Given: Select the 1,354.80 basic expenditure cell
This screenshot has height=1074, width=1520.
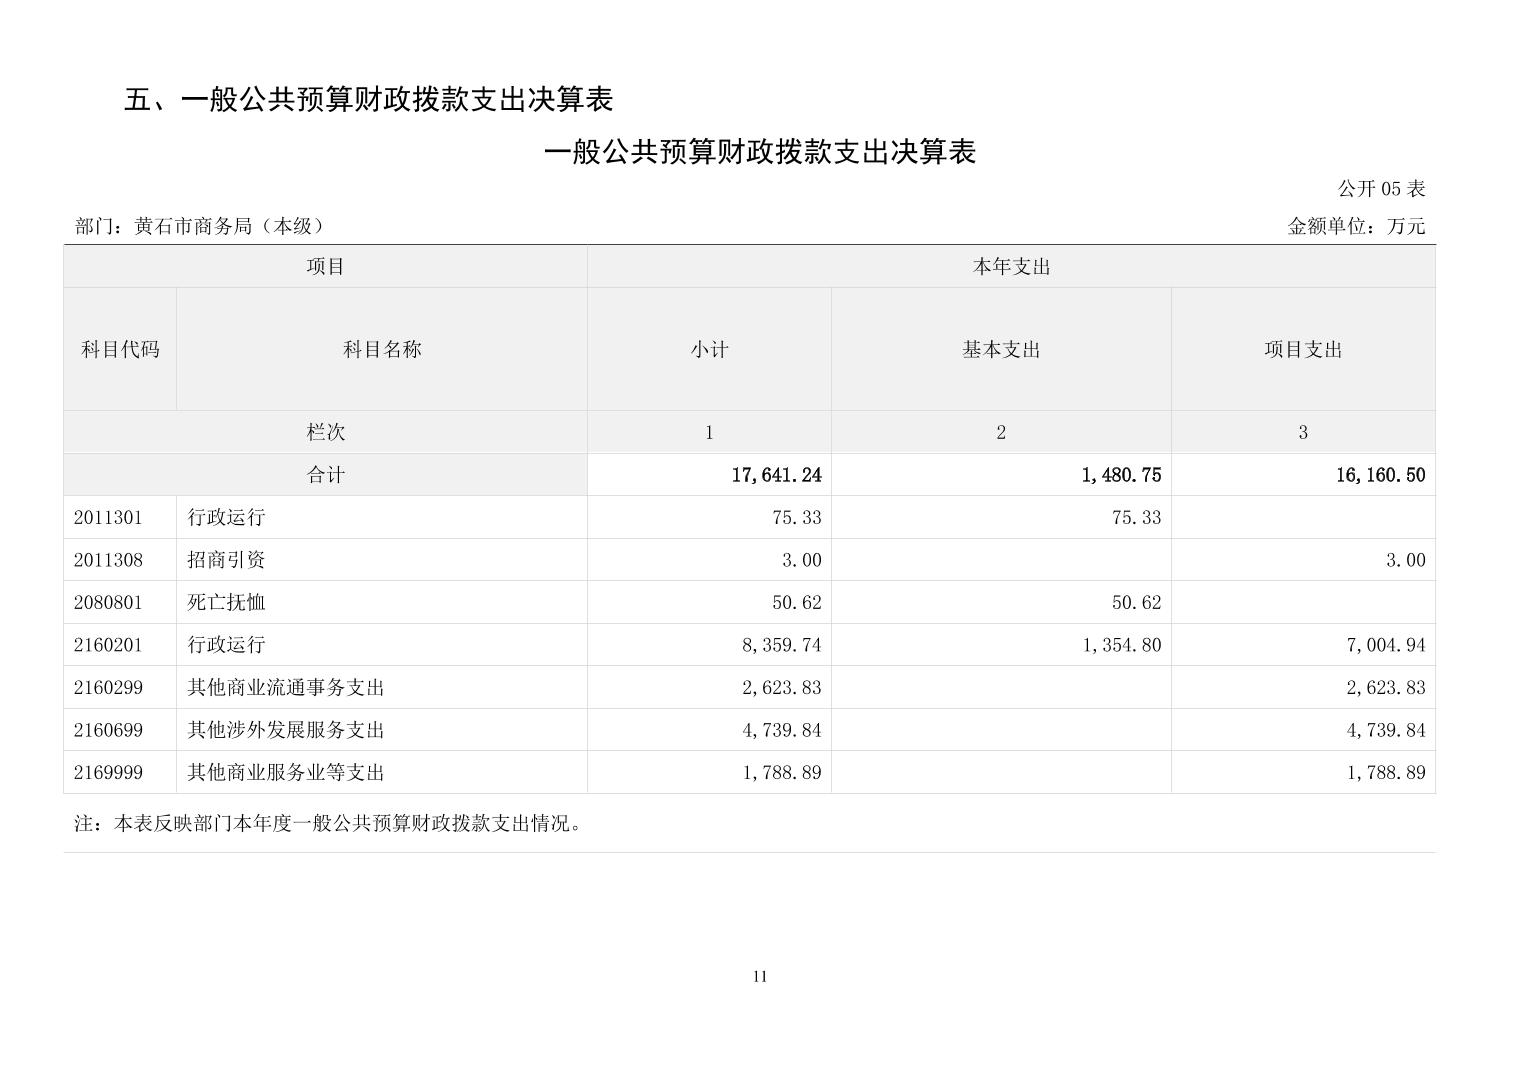Looking at the screenshot, I should coord(1121,645).
